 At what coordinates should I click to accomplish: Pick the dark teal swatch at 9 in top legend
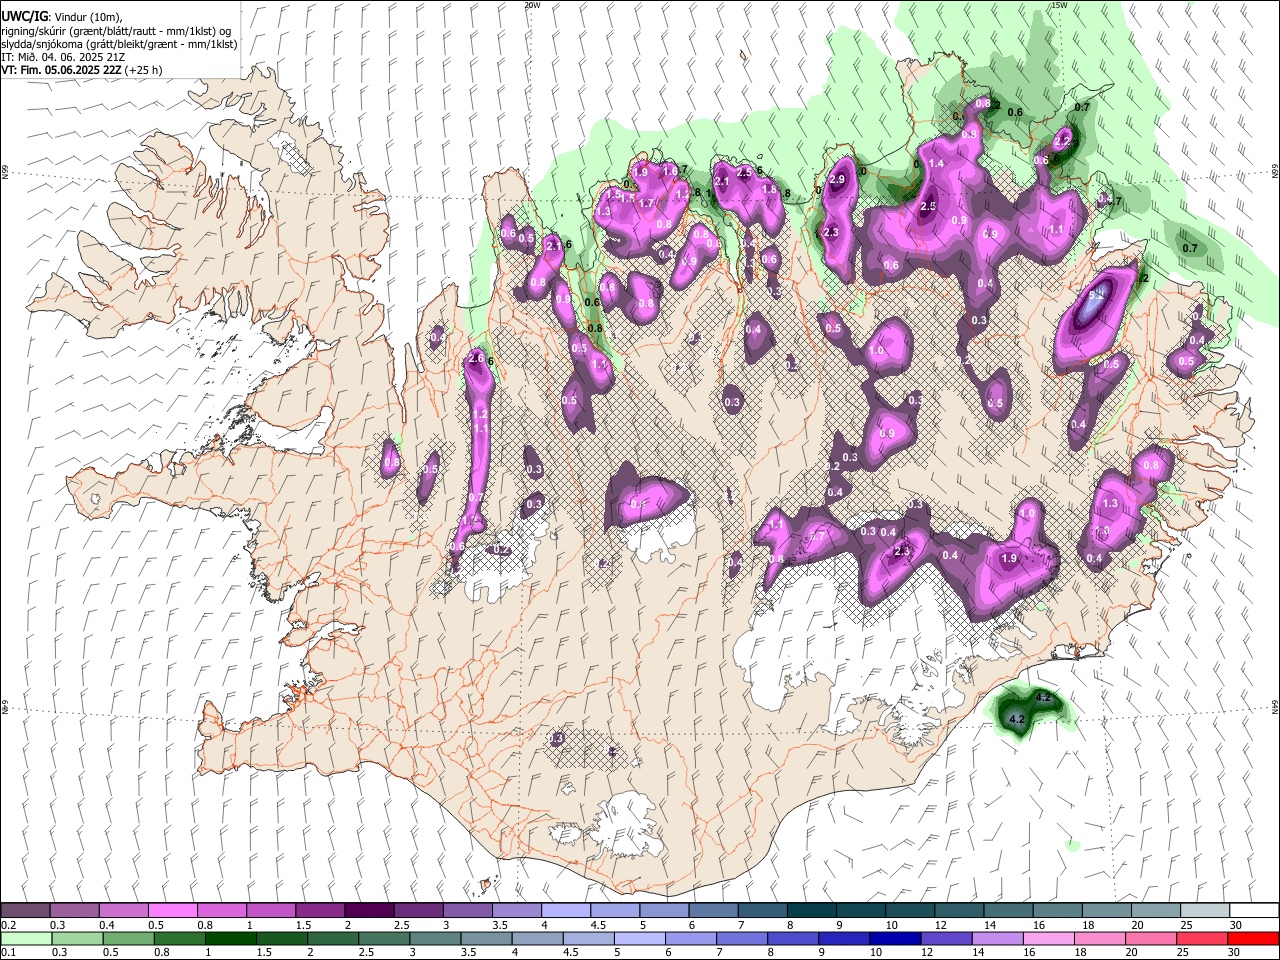[861, 910]
